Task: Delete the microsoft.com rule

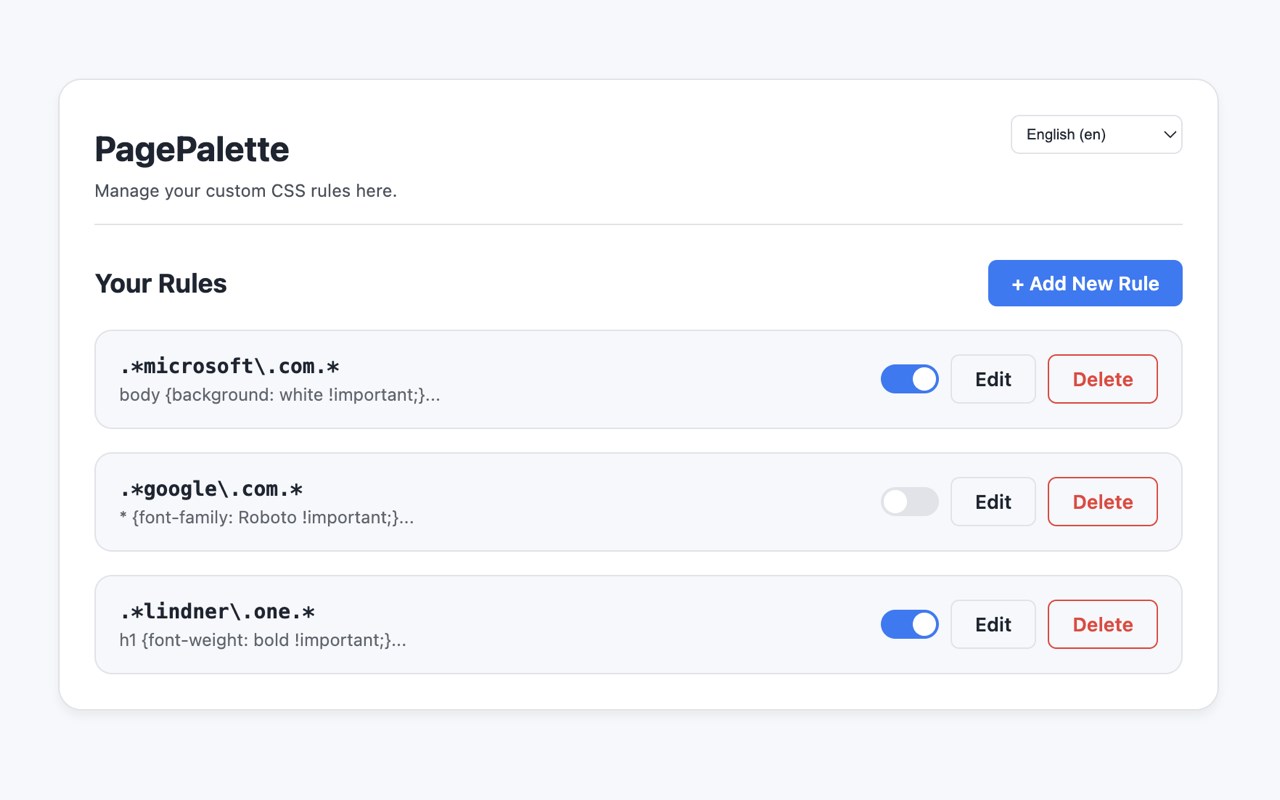Action: [x=1102, y=379]
